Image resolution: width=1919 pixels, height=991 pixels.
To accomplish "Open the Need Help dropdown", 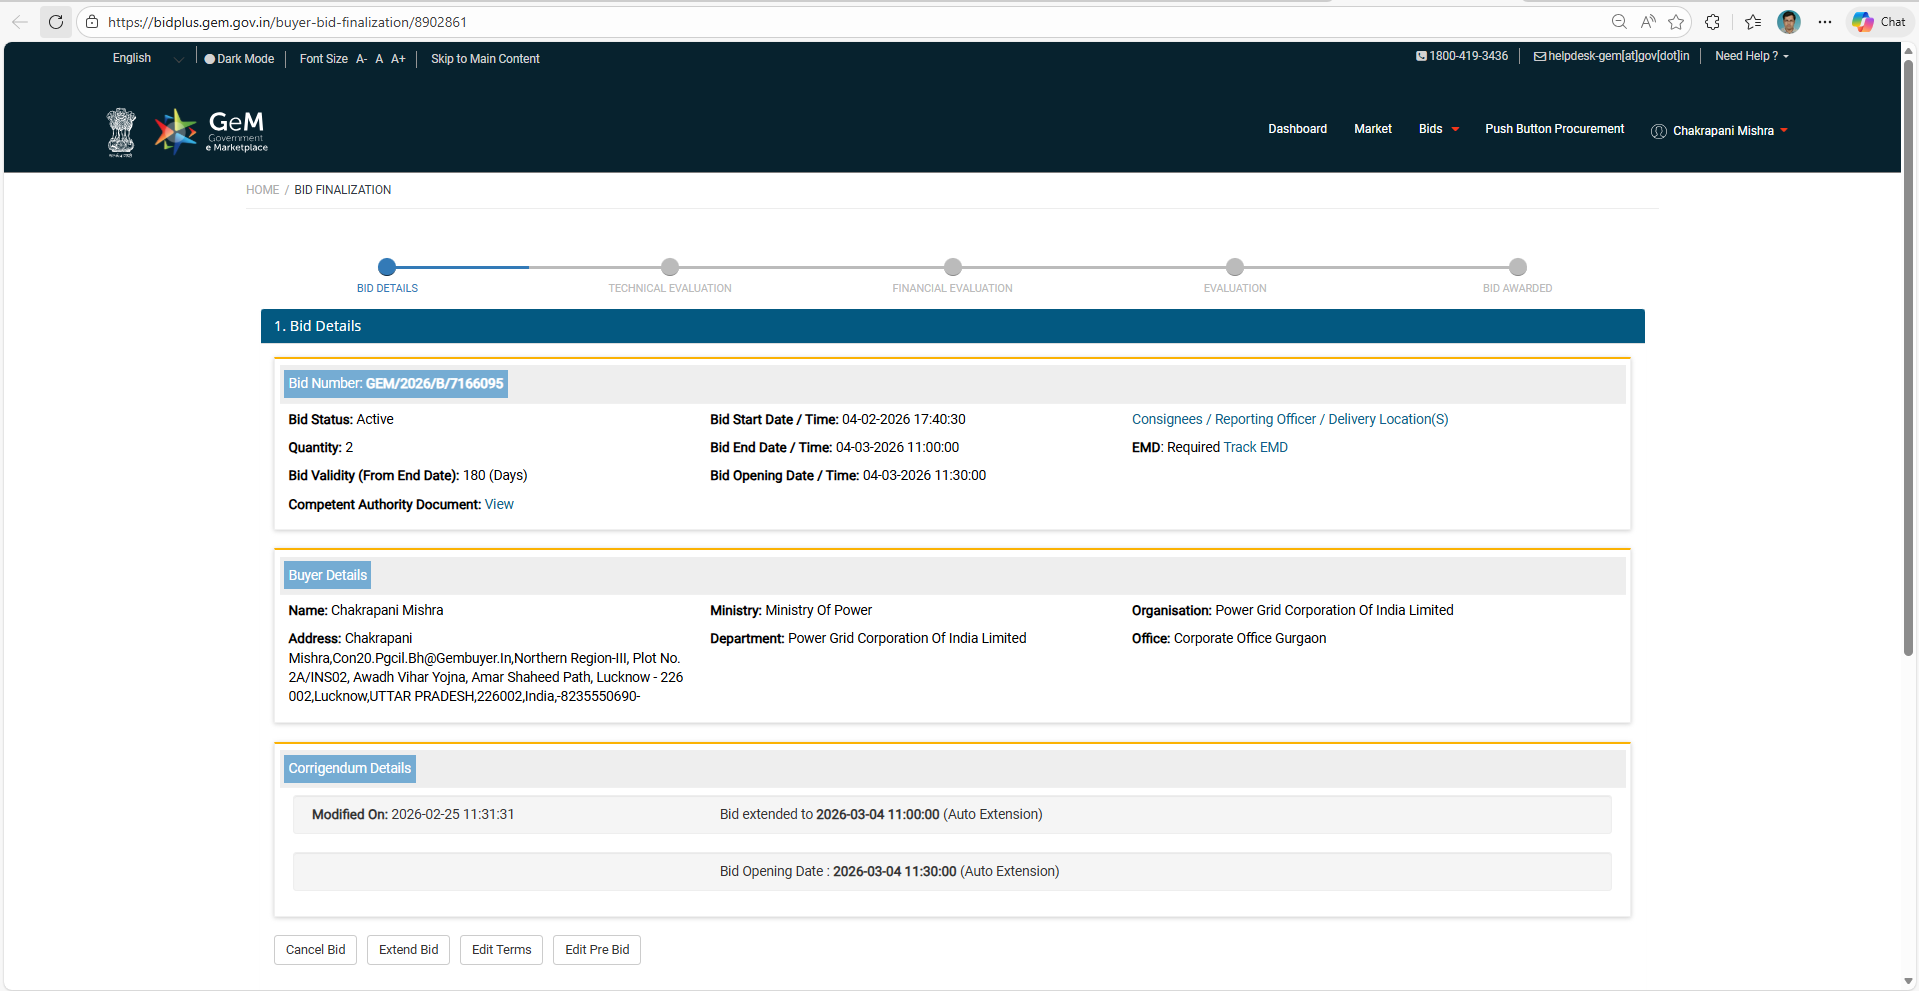I will (x=1751, y=56).
